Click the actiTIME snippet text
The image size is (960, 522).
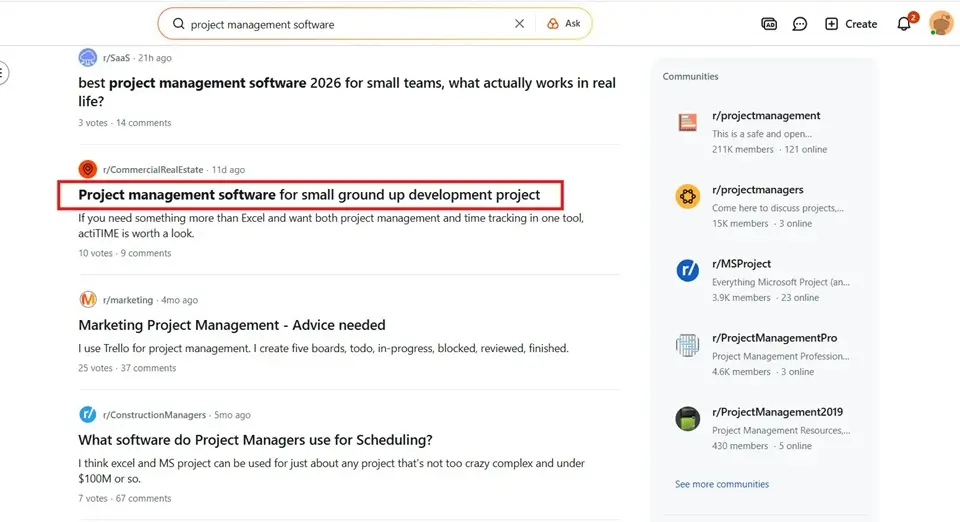(331, 225)
